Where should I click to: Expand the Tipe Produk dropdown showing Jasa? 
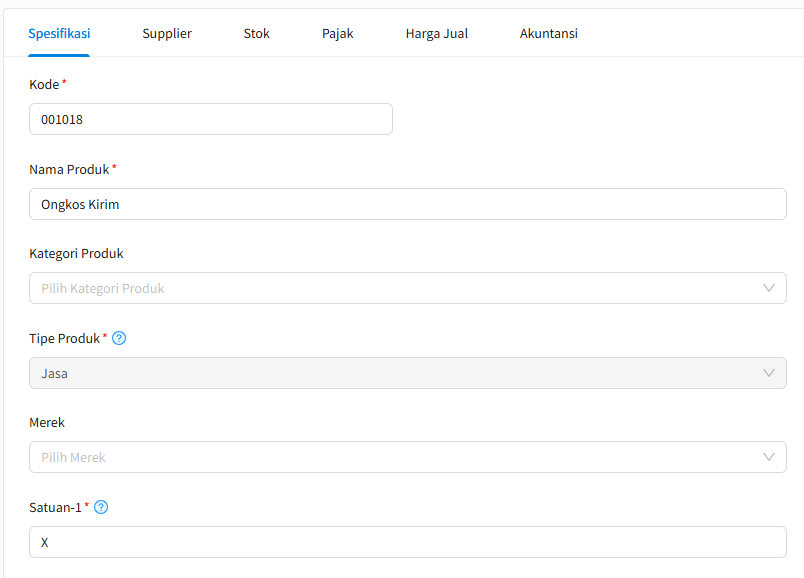click(x=400, y=373)
